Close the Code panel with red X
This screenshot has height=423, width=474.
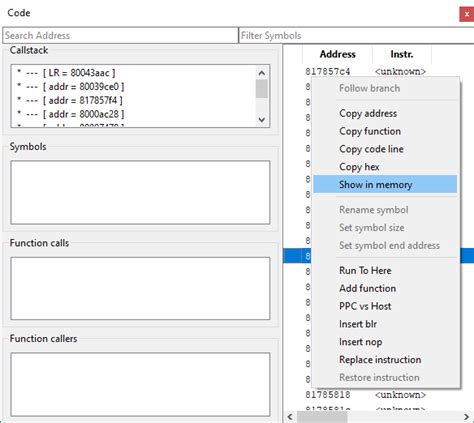pos(467,14)
